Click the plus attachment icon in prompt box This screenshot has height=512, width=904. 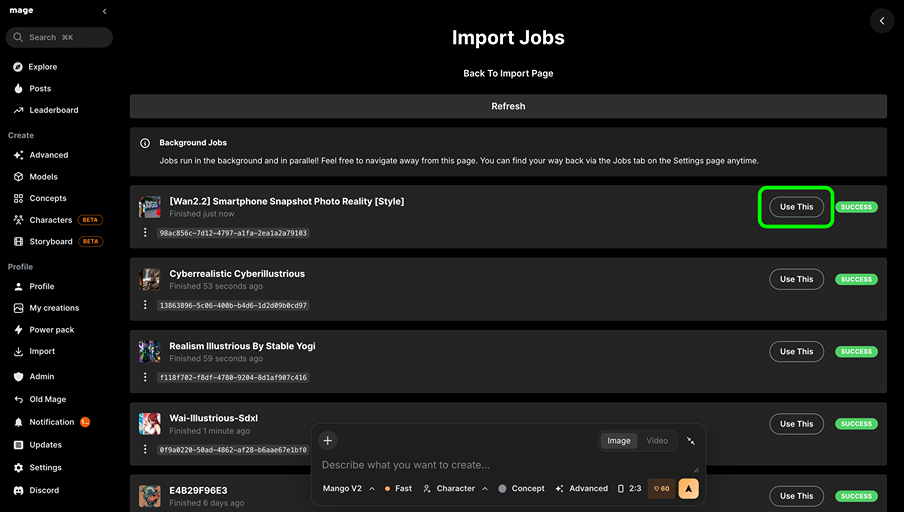point(327,440)
